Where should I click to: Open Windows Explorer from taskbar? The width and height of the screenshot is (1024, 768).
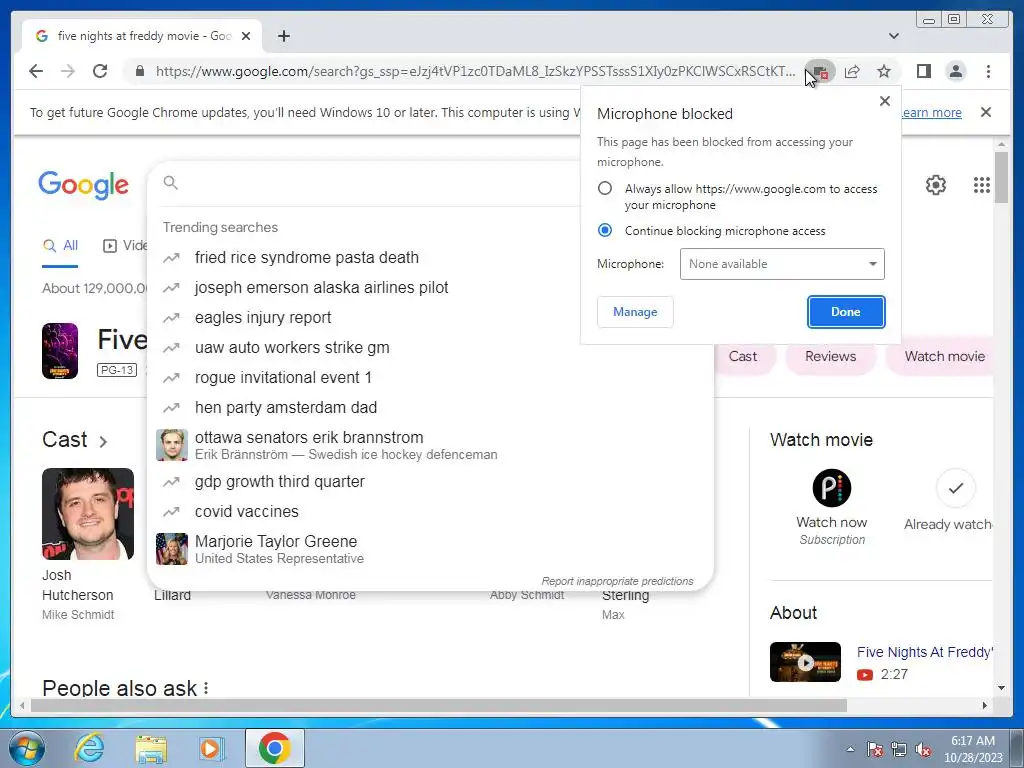point(151,748)
